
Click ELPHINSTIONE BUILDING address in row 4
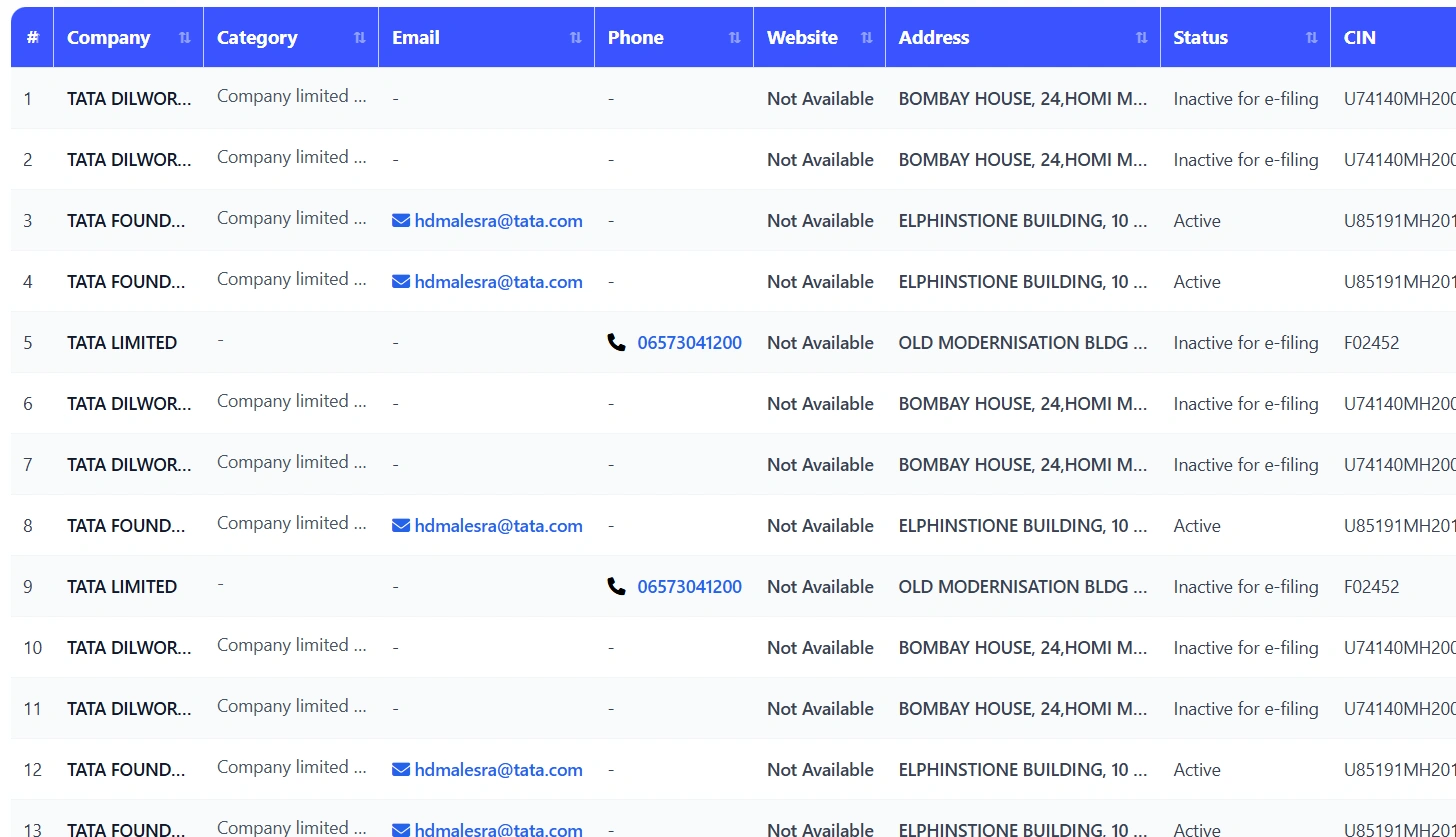(1023, 282)
